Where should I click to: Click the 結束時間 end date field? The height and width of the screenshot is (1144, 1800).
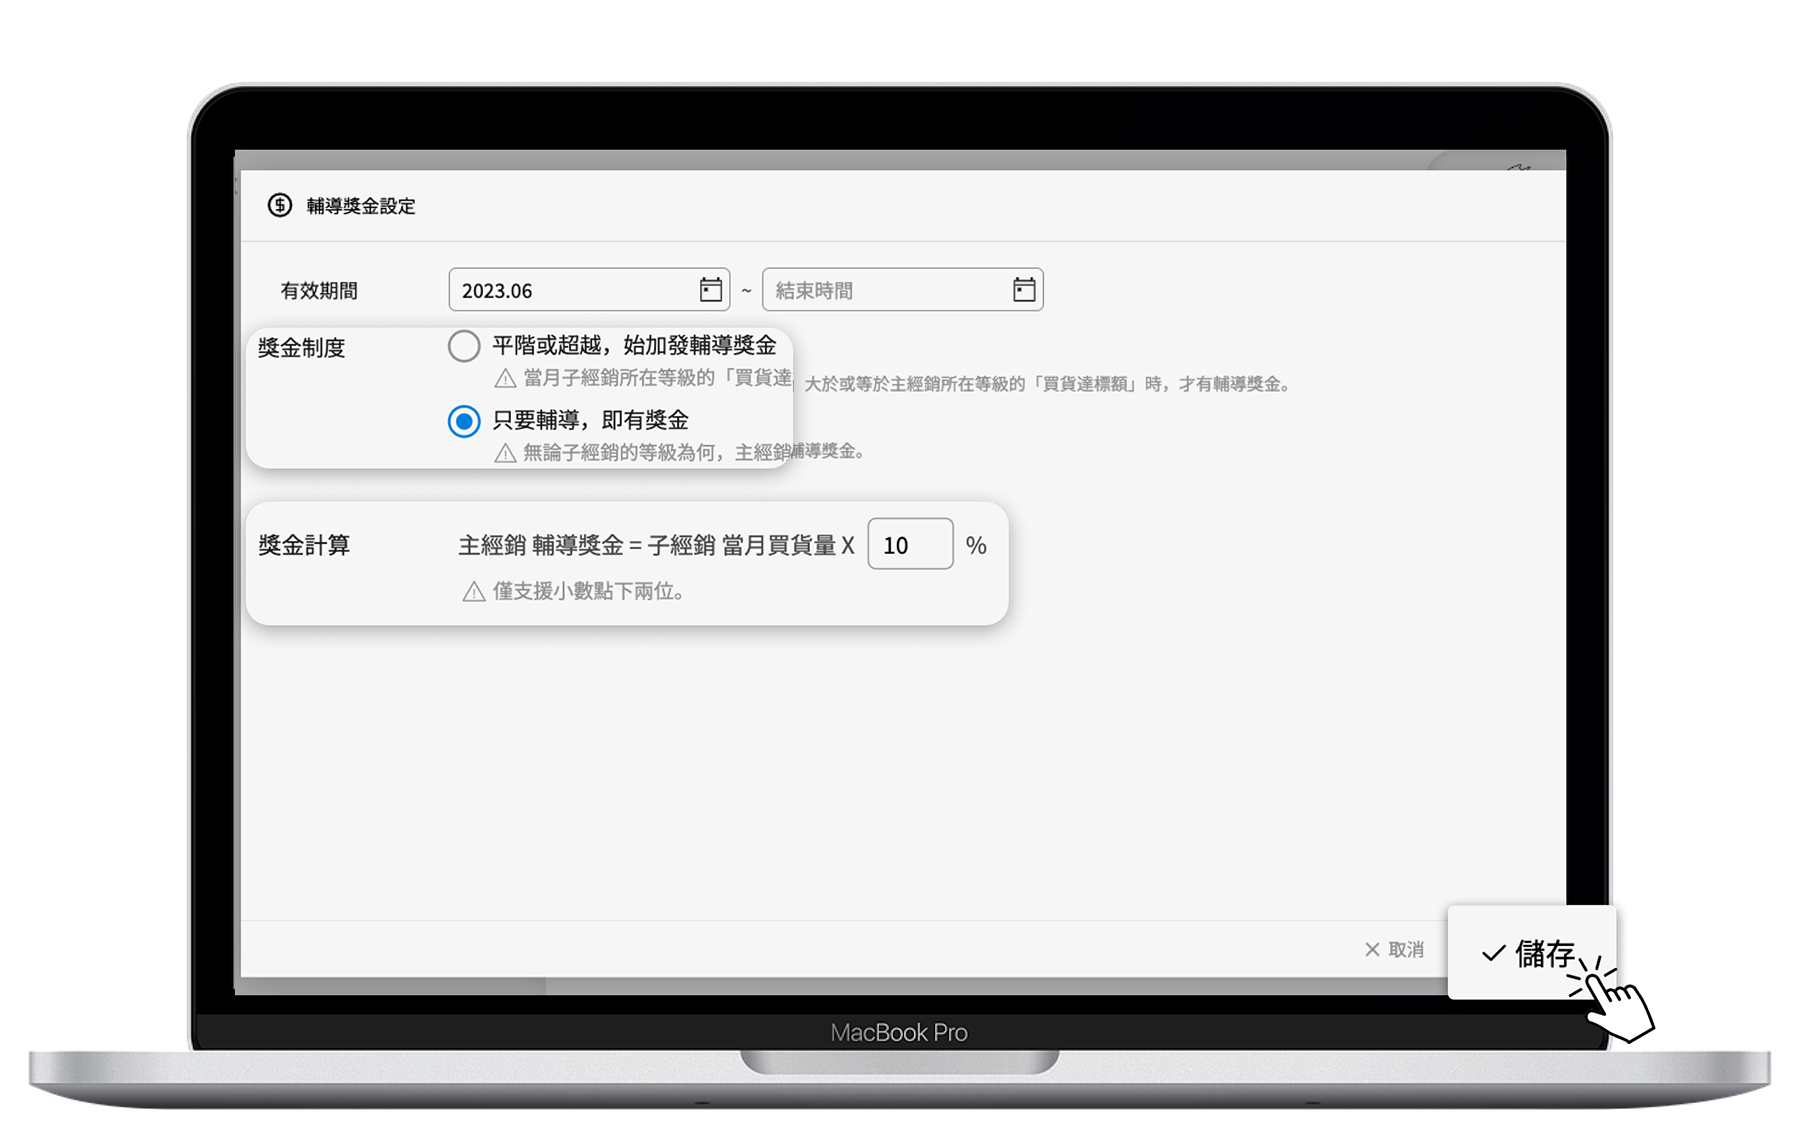click(885, 290)
